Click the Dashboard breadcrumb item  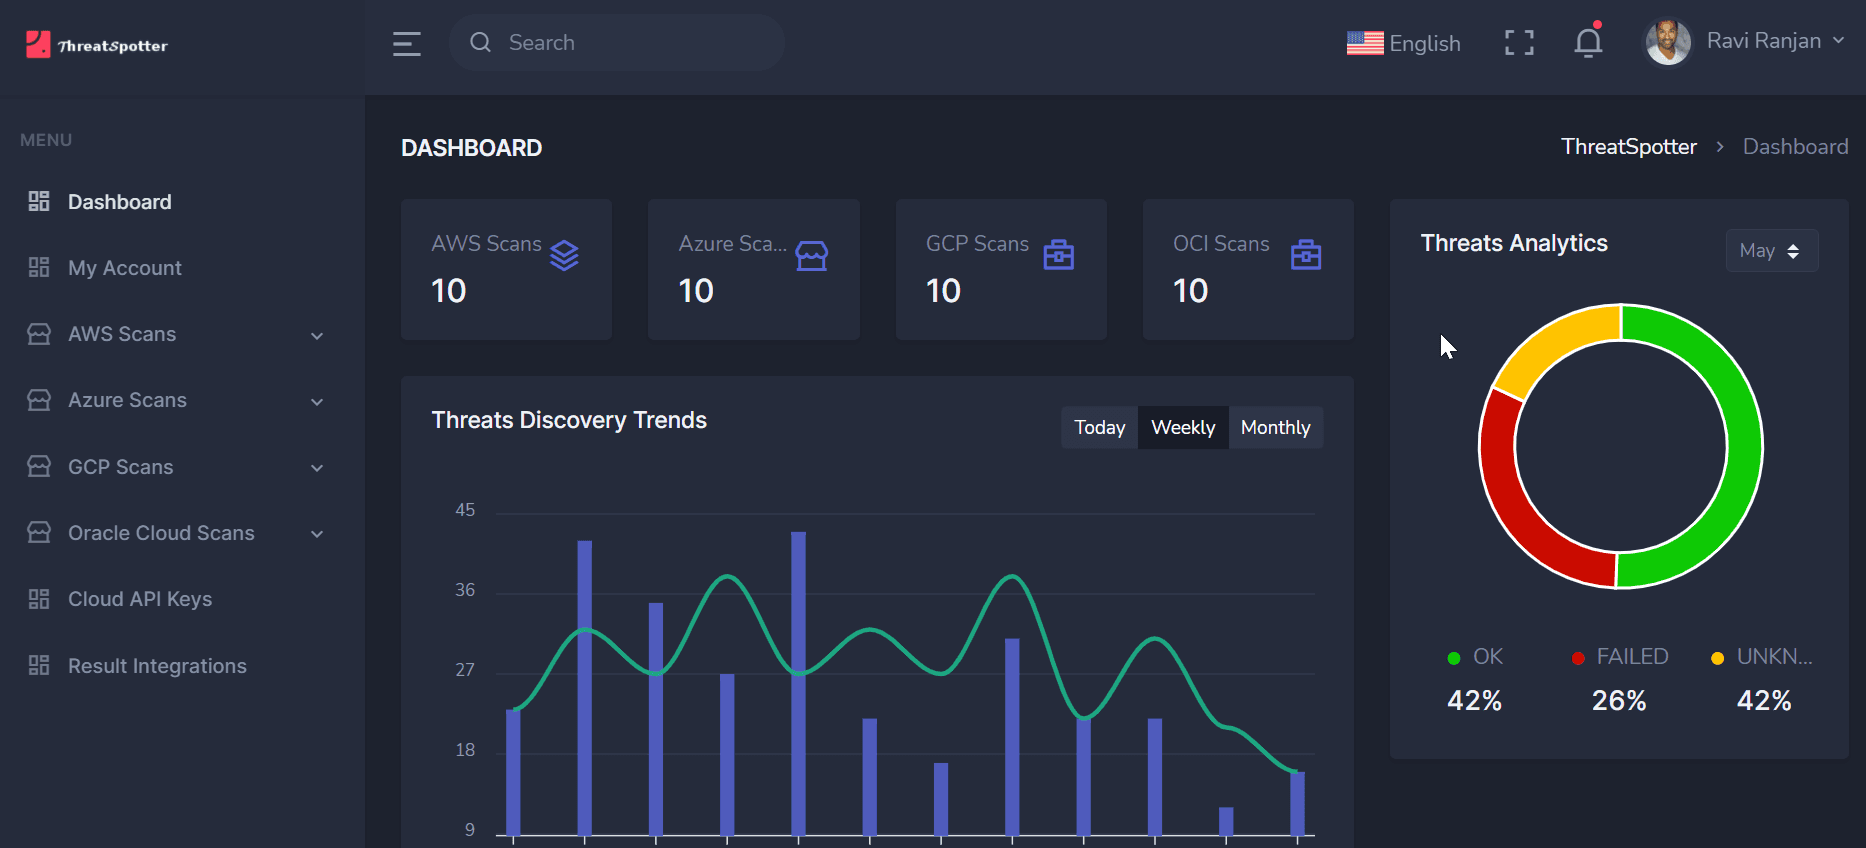1795,147
